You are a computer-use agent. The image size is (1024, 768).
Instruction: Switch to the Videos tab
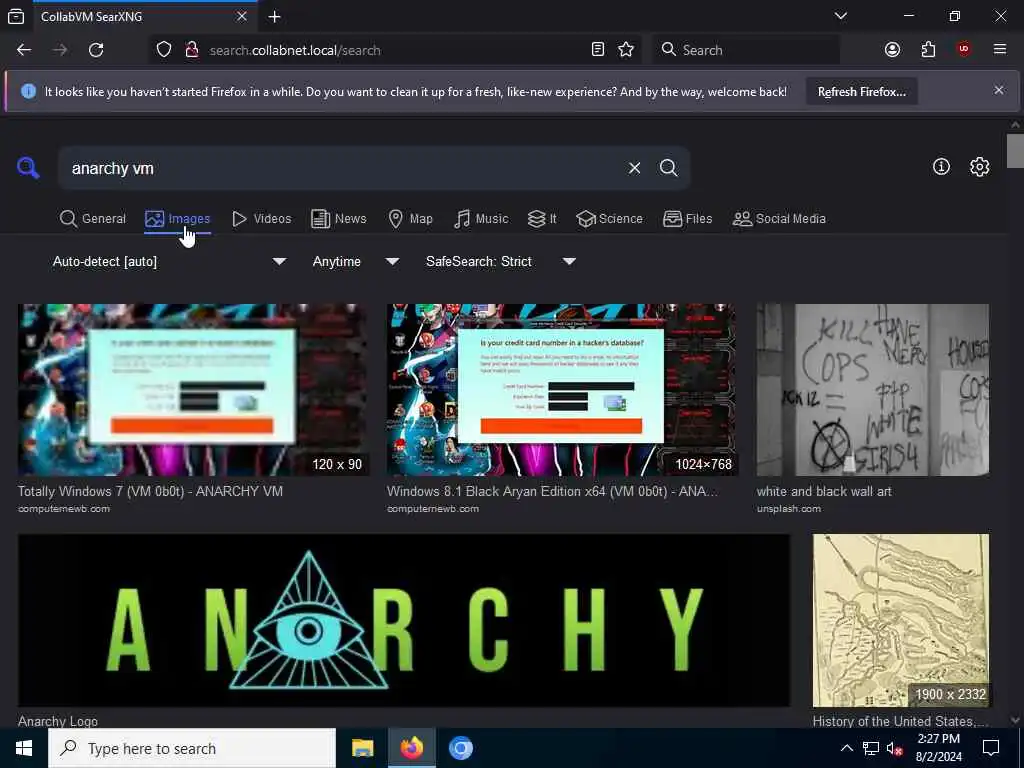click(x=262, y=219)
